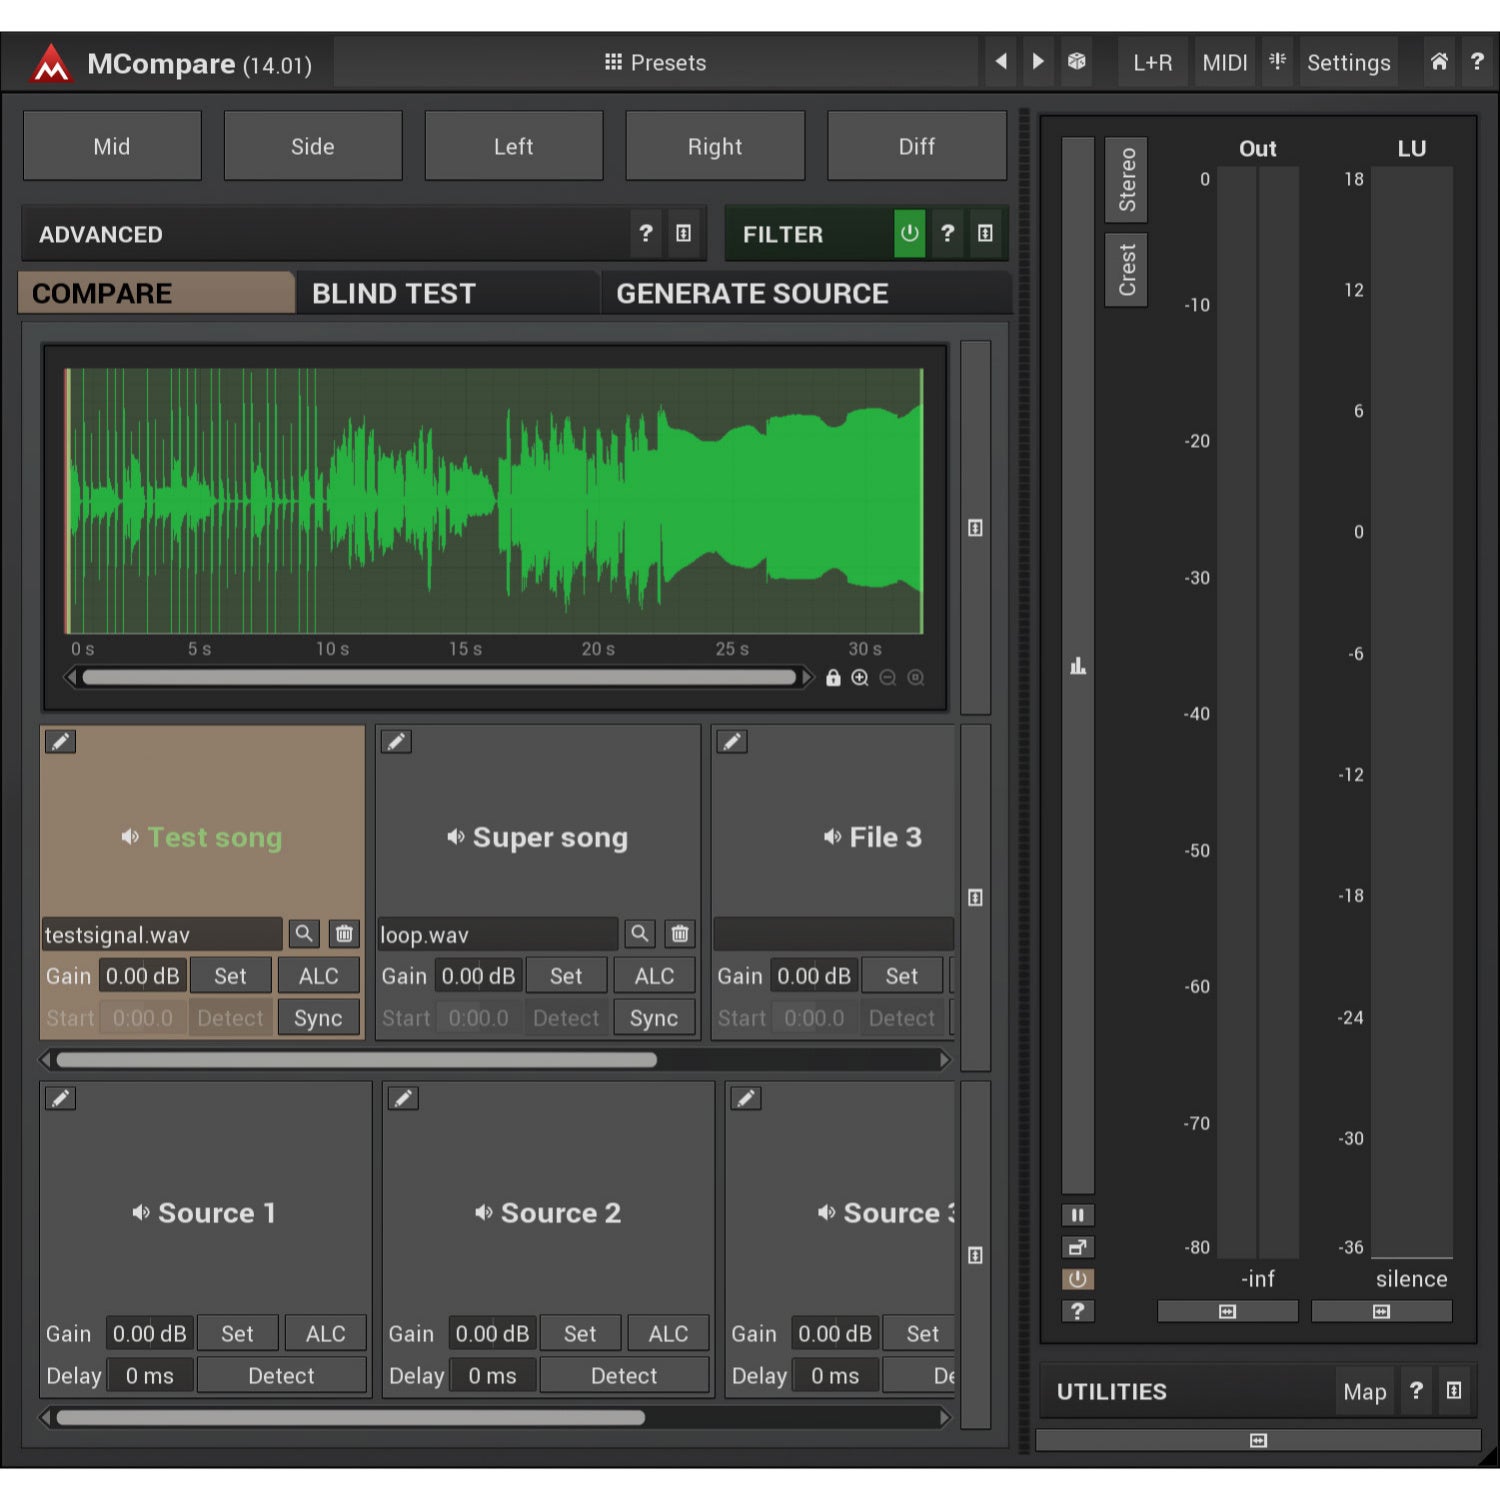
Task: Open the file slots section side menu
Action: tap(976, 898)
